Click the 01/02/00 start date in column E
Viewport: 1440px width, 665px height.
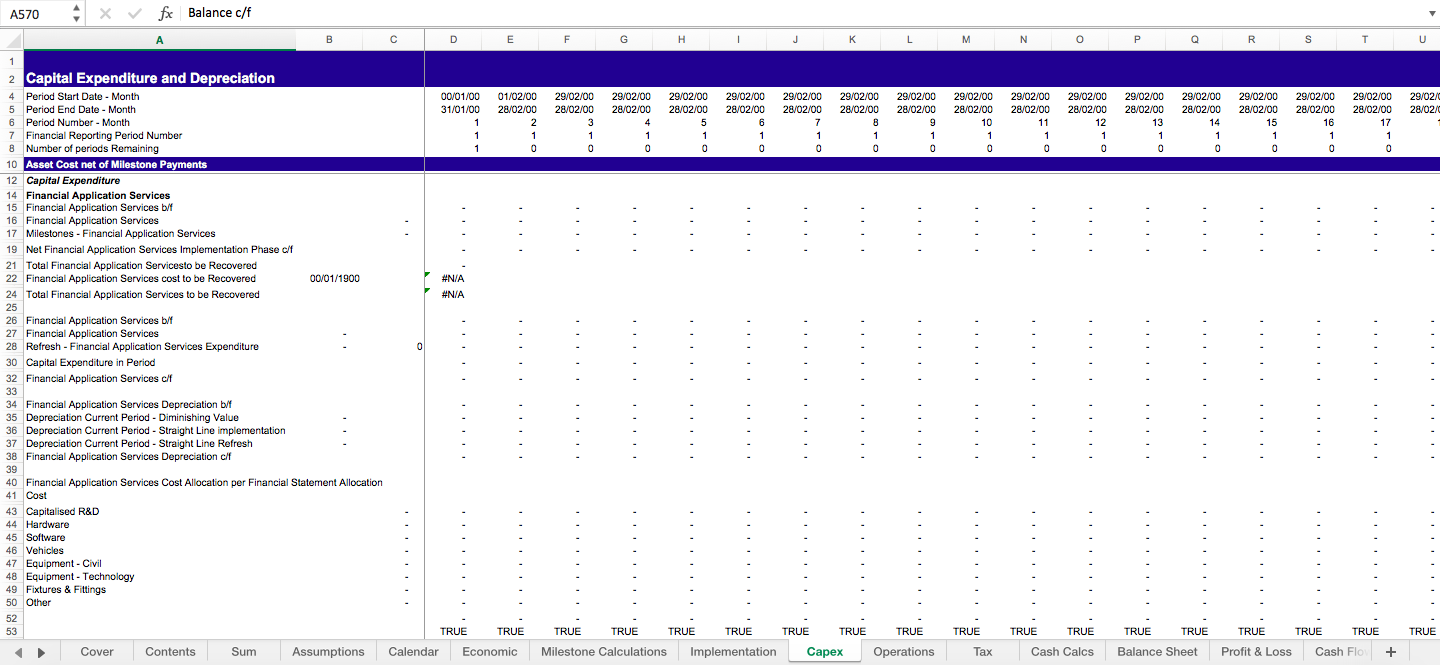[517, 97]
